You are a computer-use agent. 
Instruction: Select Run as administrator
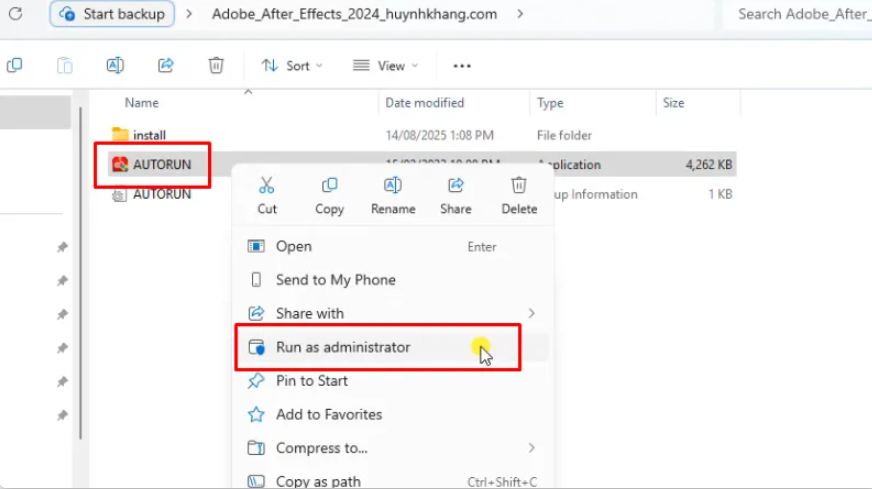pyautogui.click(x=343, y=347)
